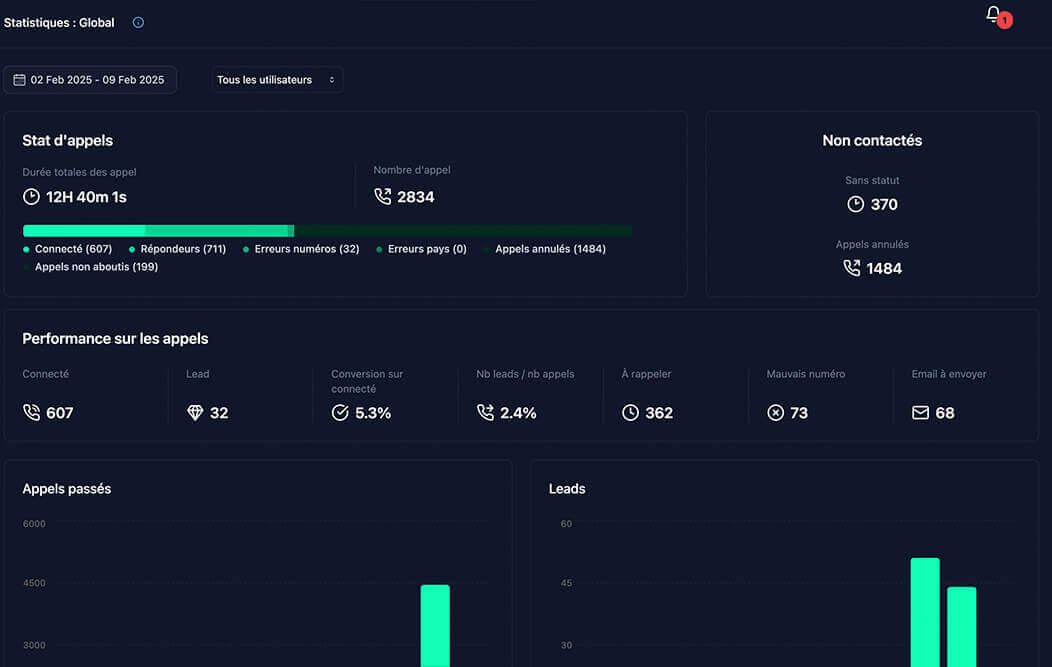Image resolution: width=1052 pixels, height=667 pixels.
Task: Click the clock icon next to 12H 40m 1s
Action: tap(31, 197)
